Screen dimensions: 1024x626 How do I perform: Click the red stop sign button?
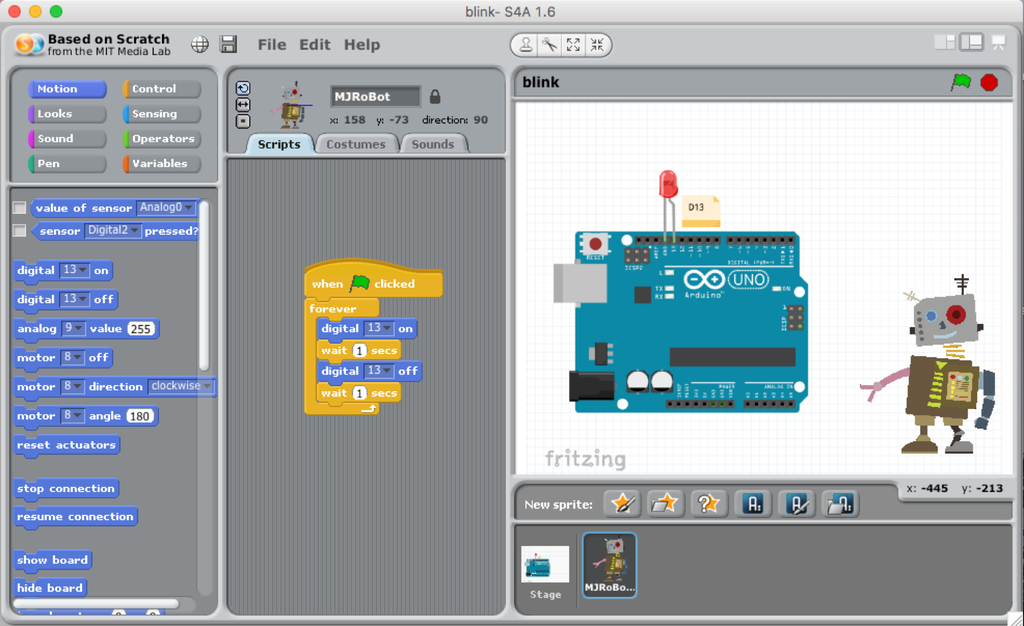tap(989, 82)
